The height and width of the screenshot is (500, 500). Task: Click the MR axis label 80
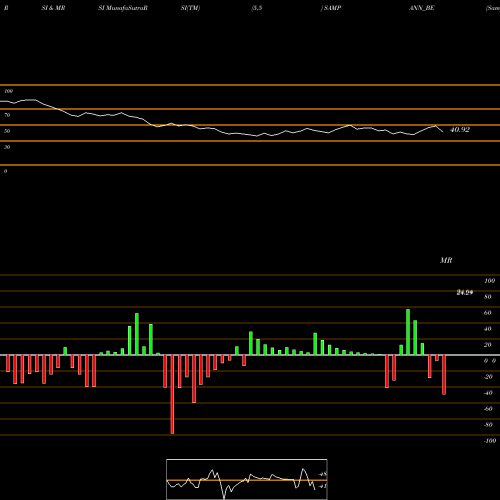(x=488, y=297)
